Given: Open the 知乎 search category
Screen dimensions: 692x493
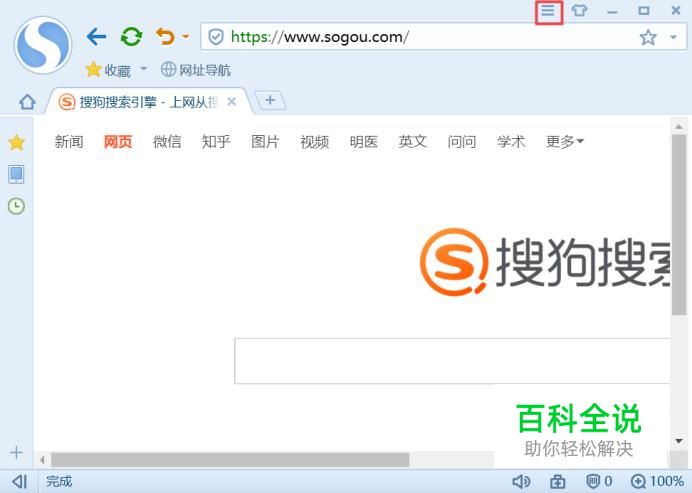Looking at the screenshot, I should click(216, 142).
